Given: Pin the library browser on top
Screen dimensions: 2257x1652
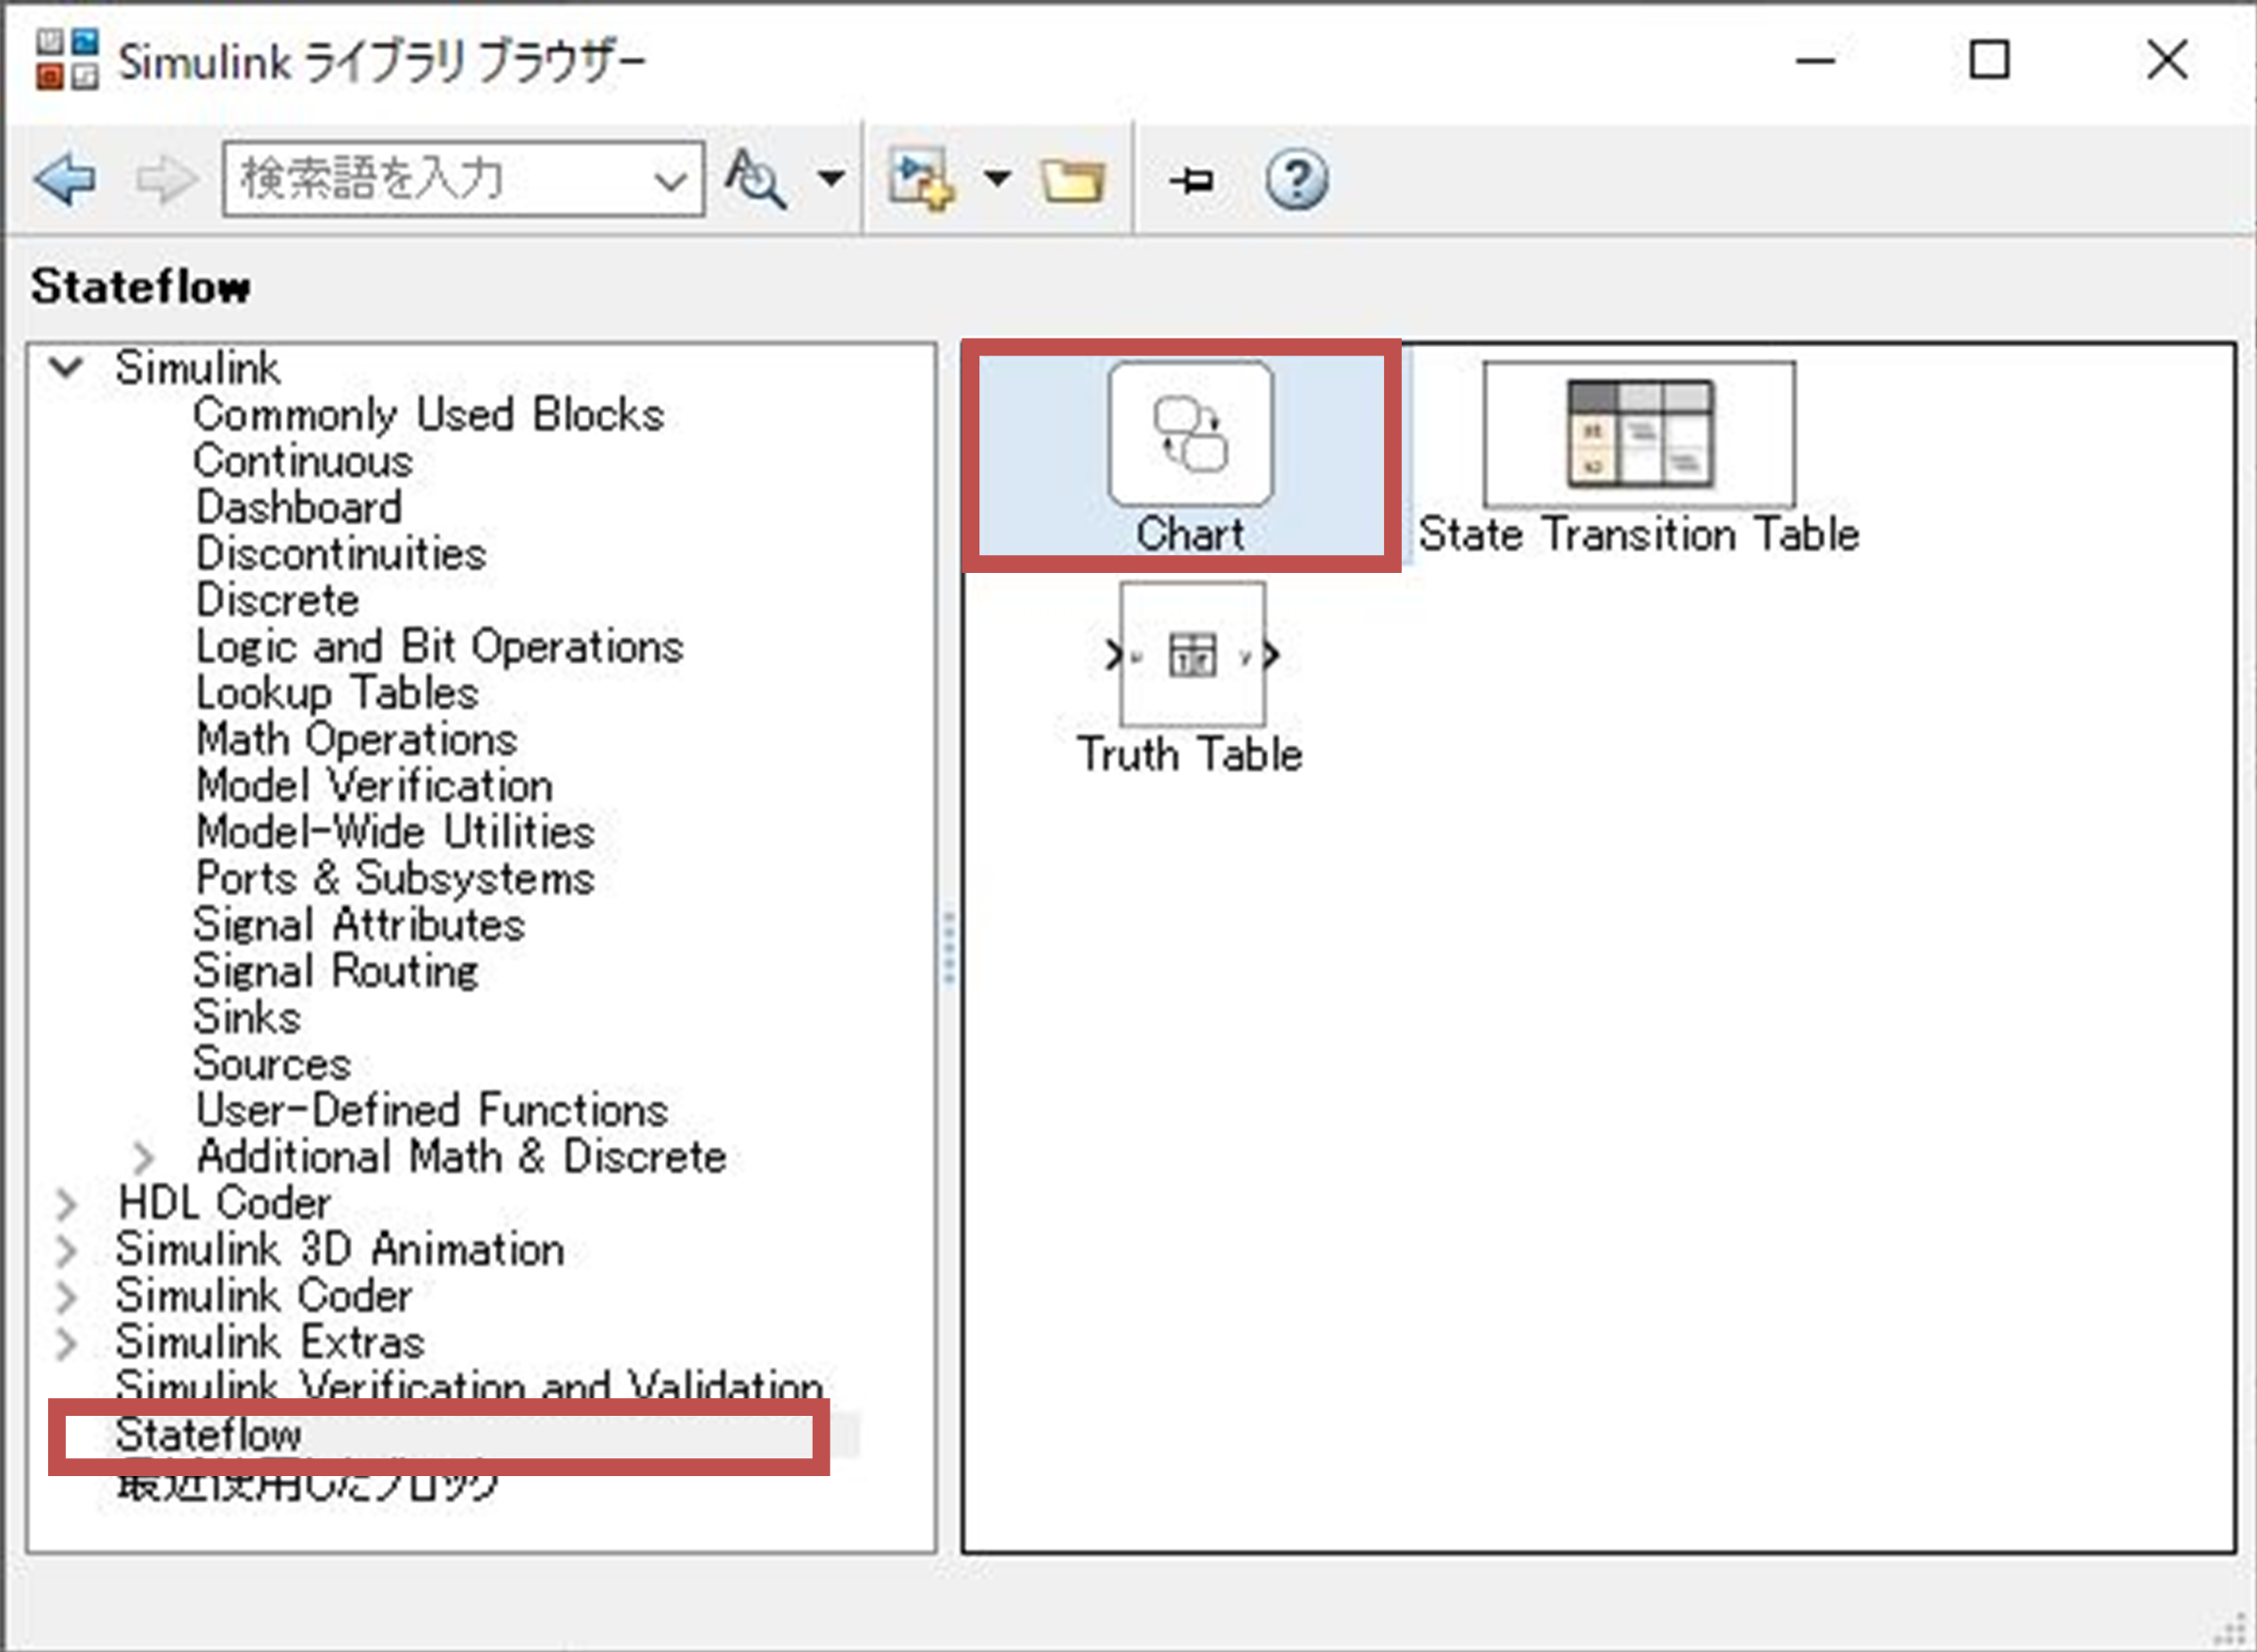Looking at the screenshot, I should click(1191, 181).
